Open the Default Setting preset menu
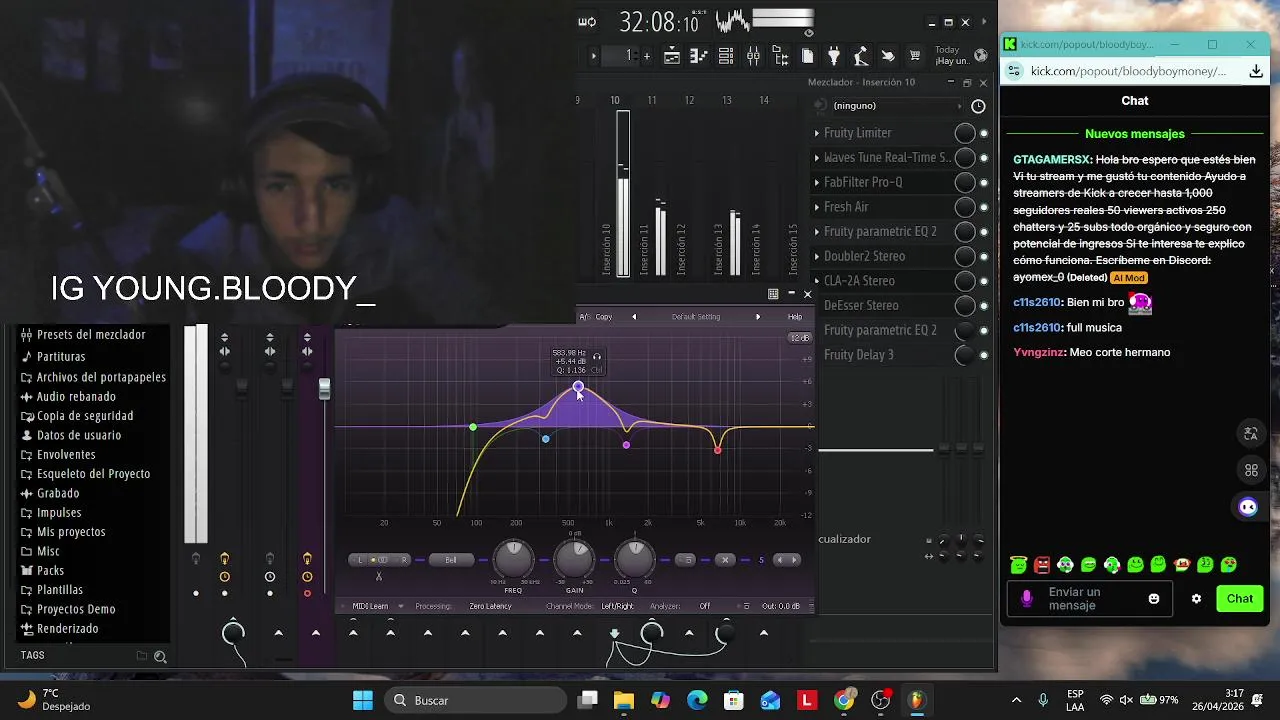 696,317
